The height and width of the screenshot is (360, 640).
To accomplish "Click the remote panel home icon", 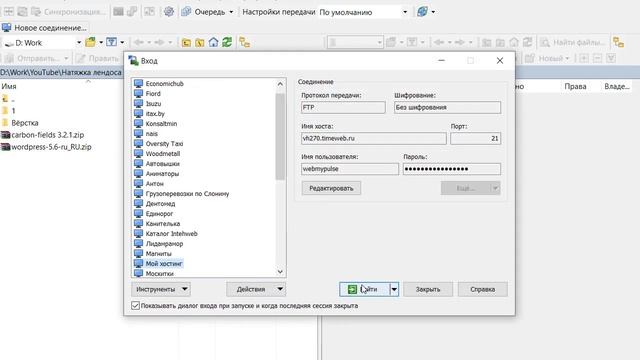I will point(514,42).
